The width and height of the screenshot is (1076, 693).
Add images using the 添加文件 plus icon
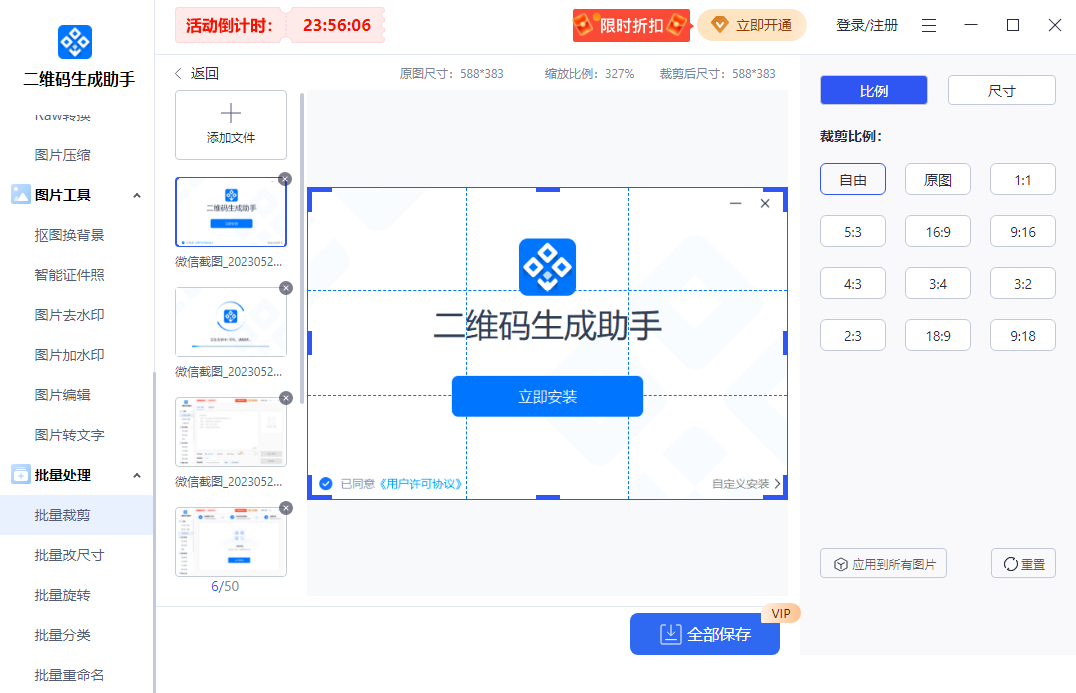231,113
